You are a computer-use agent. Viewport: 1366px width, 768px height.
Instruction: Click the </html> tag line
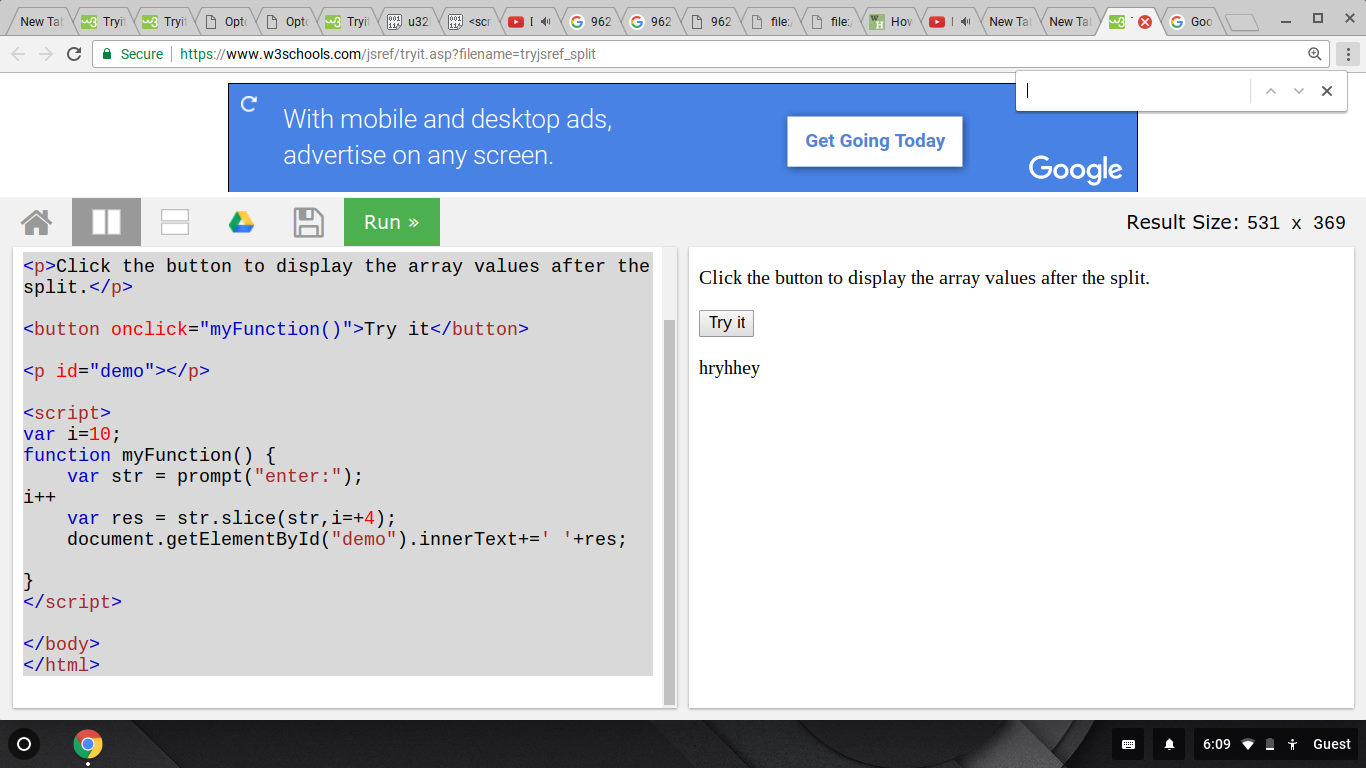coord(62,665)
